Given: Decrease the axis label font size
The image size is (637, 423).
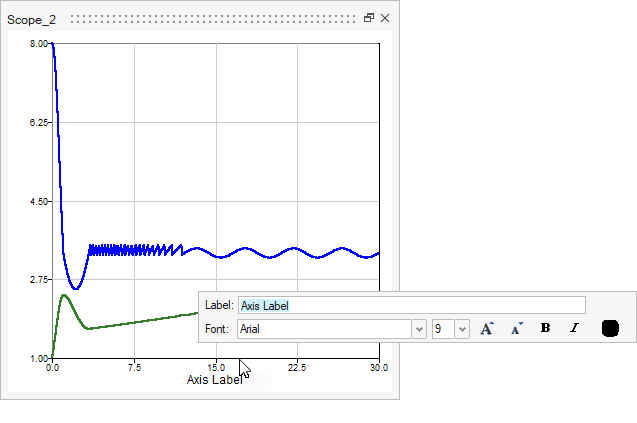Looking at the screenshot, I should click(x=516, y=328).
